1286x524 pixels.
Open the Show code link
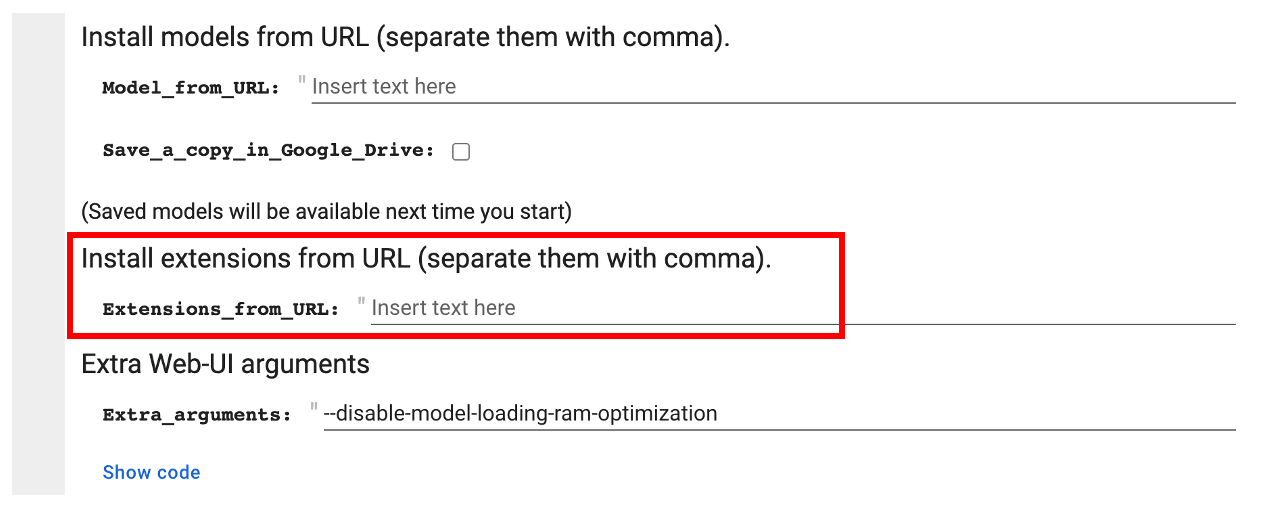151,472
